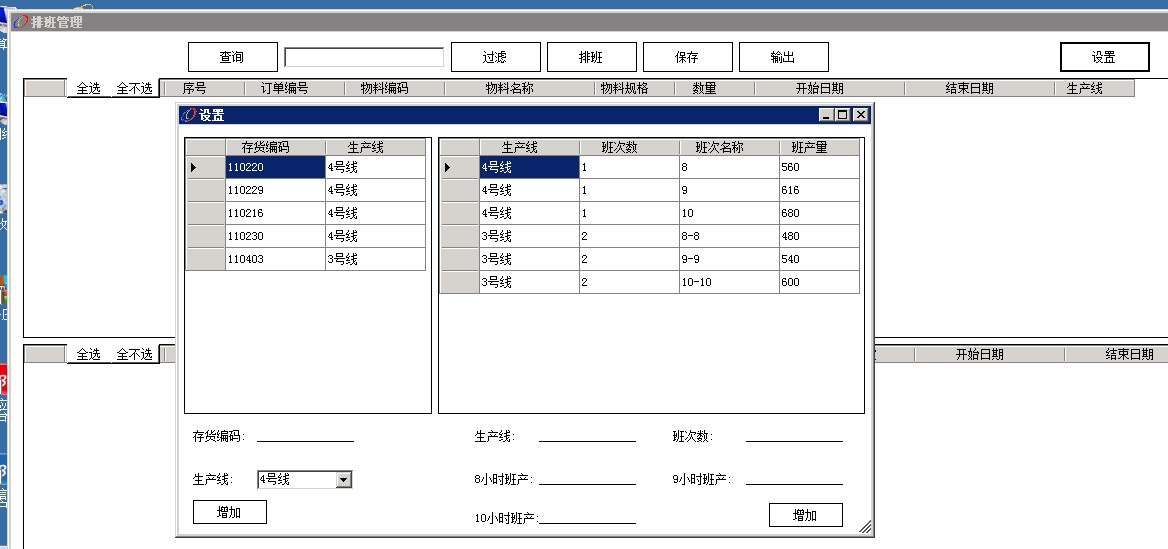Click the left 增加 button under 生产线 dropdown
Screen dimensions: 1168x549
tap(230, 513)
